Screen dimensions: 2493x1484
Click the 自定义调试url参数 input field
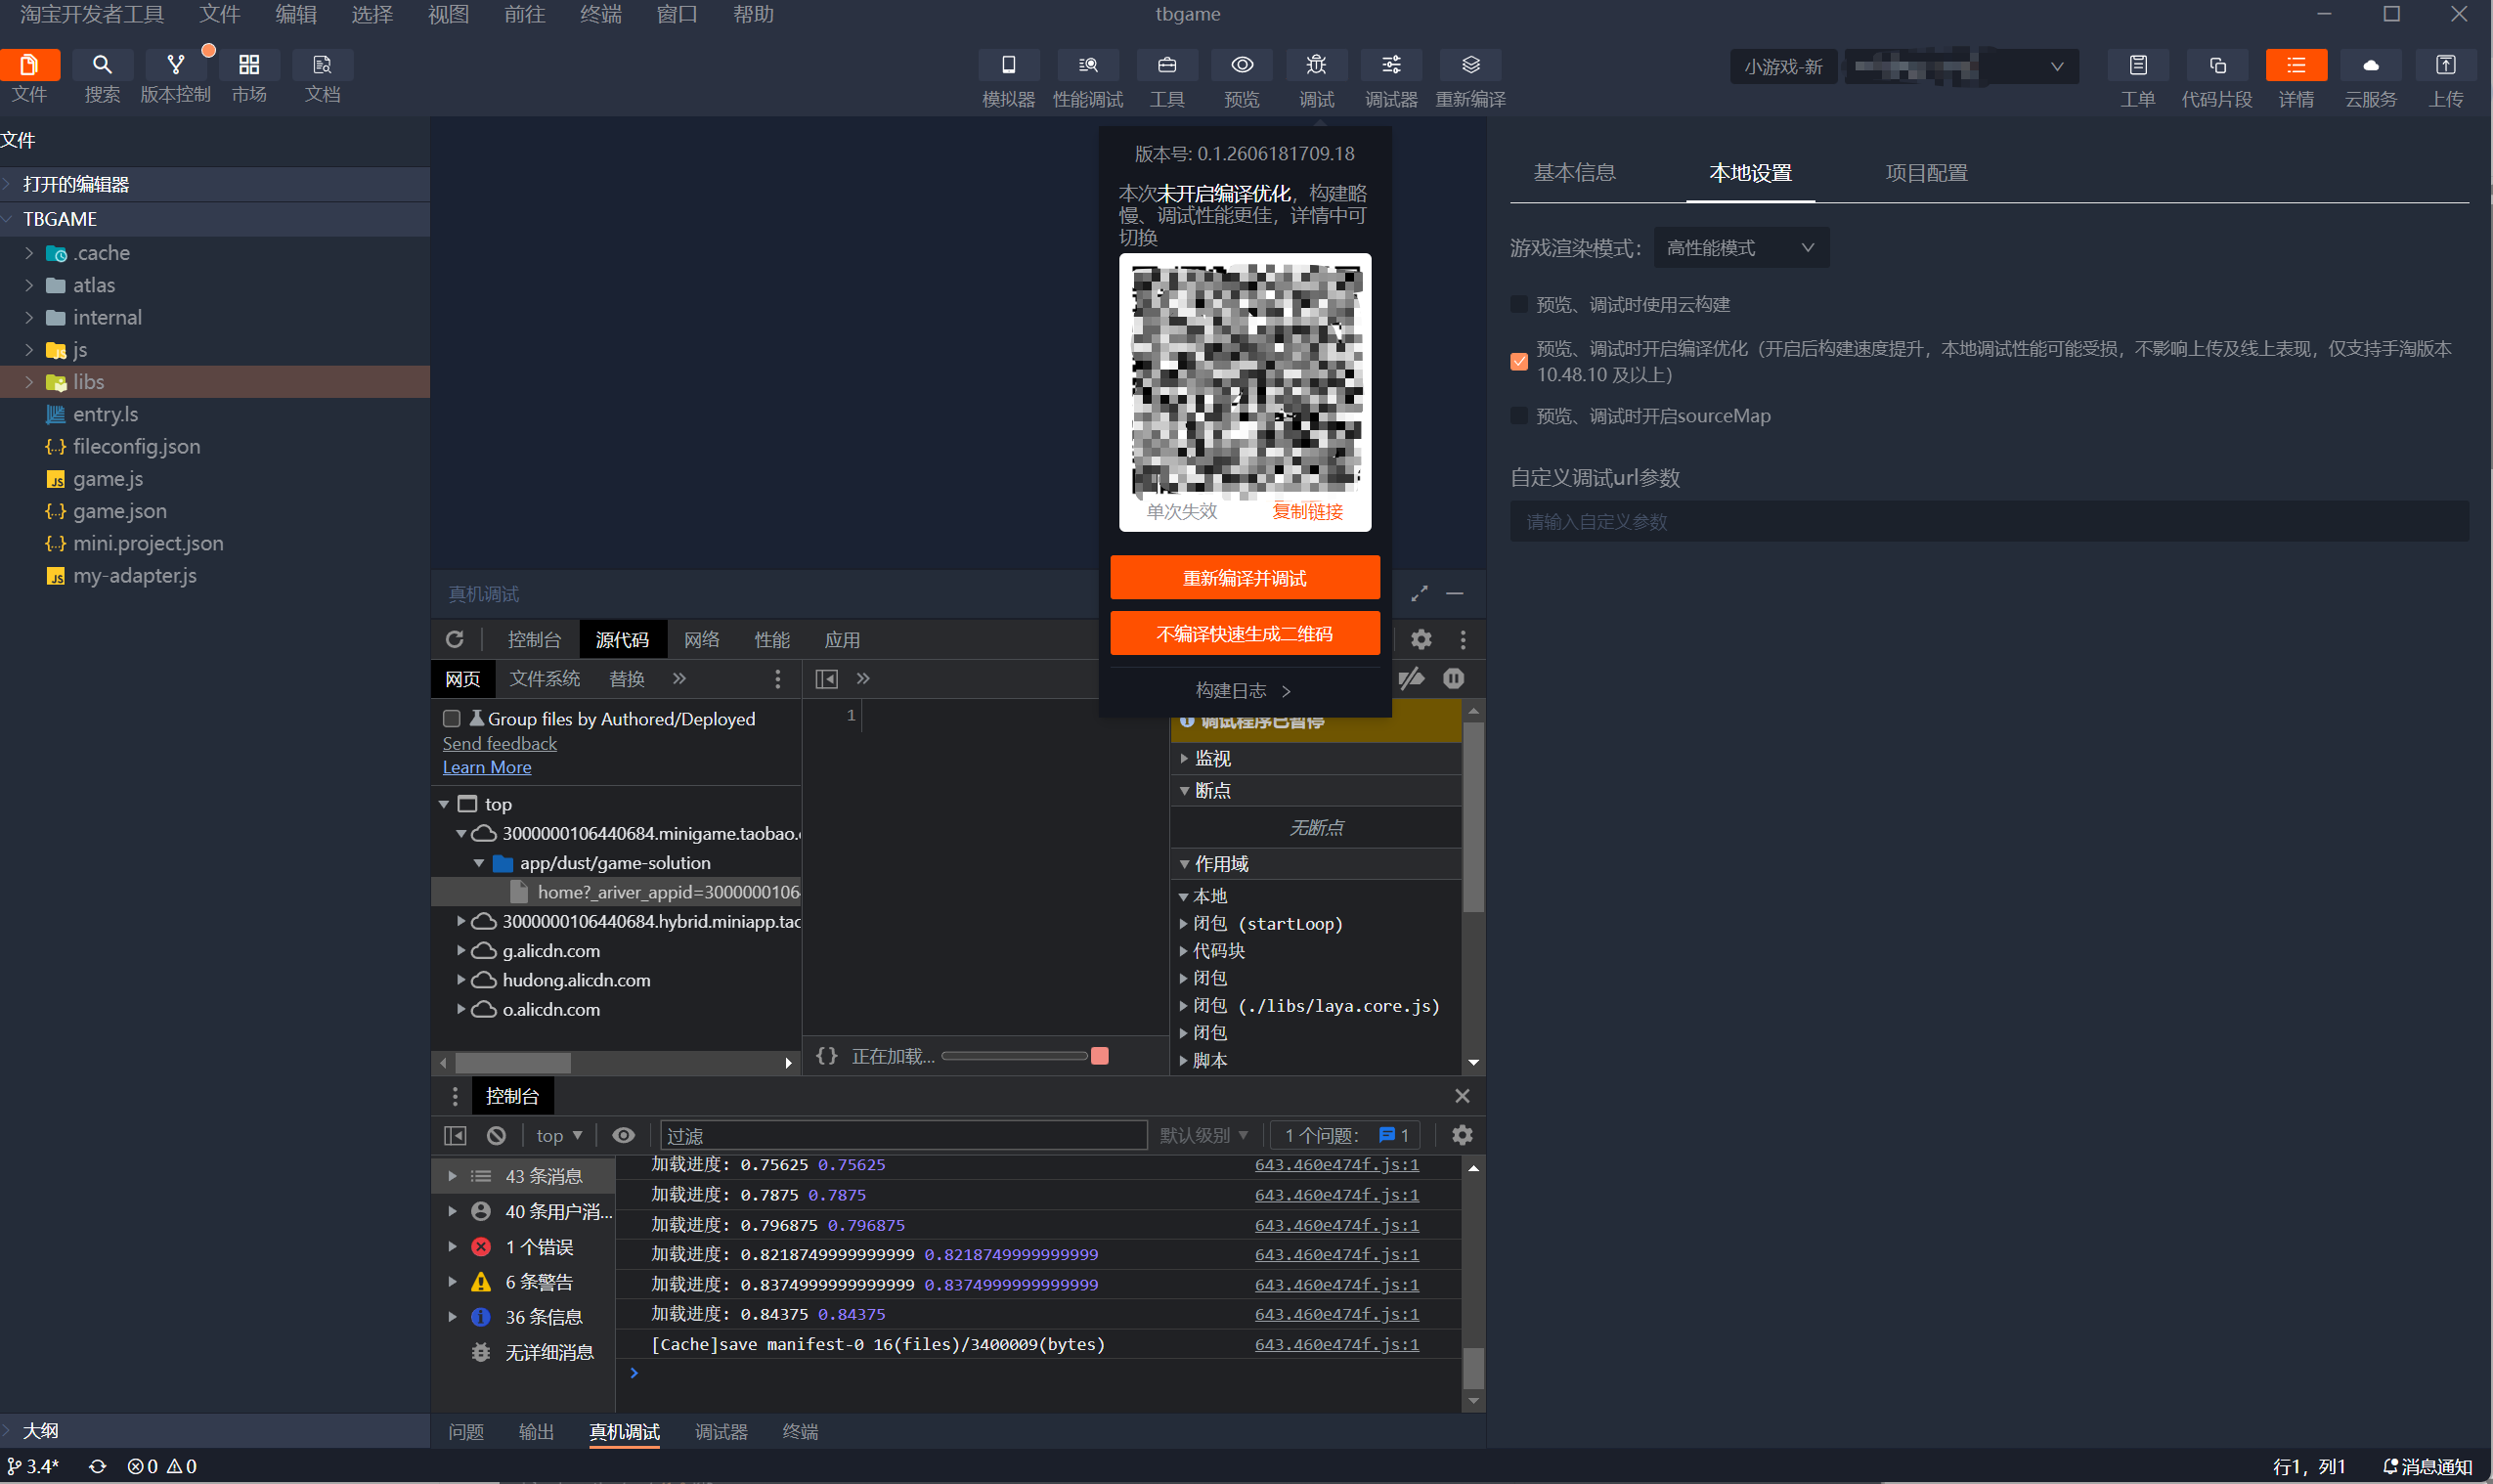coord(1989,522)
